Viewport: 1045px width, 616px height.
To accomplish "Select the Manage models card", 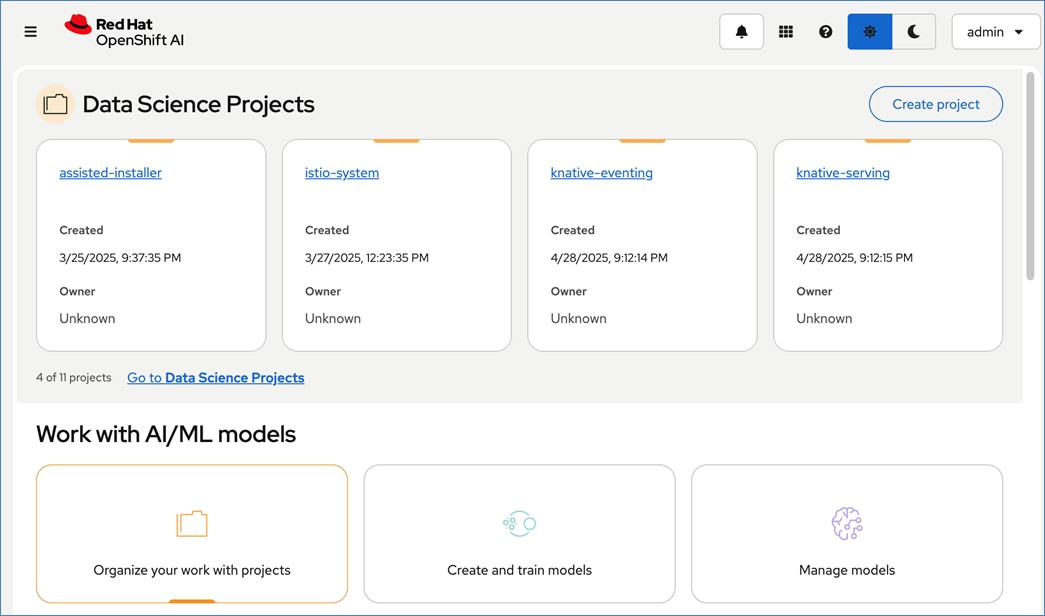I will click(847, 534).
